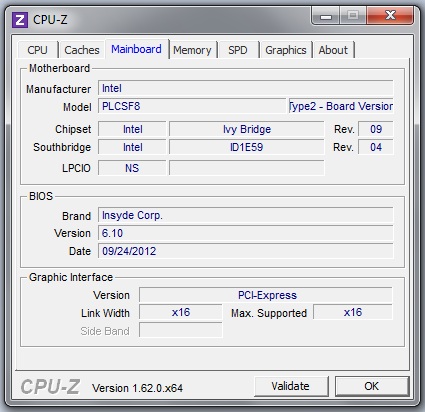Click the CPU-Z purple Z title icon
425x412 pixels.
[x=20, y=20]
